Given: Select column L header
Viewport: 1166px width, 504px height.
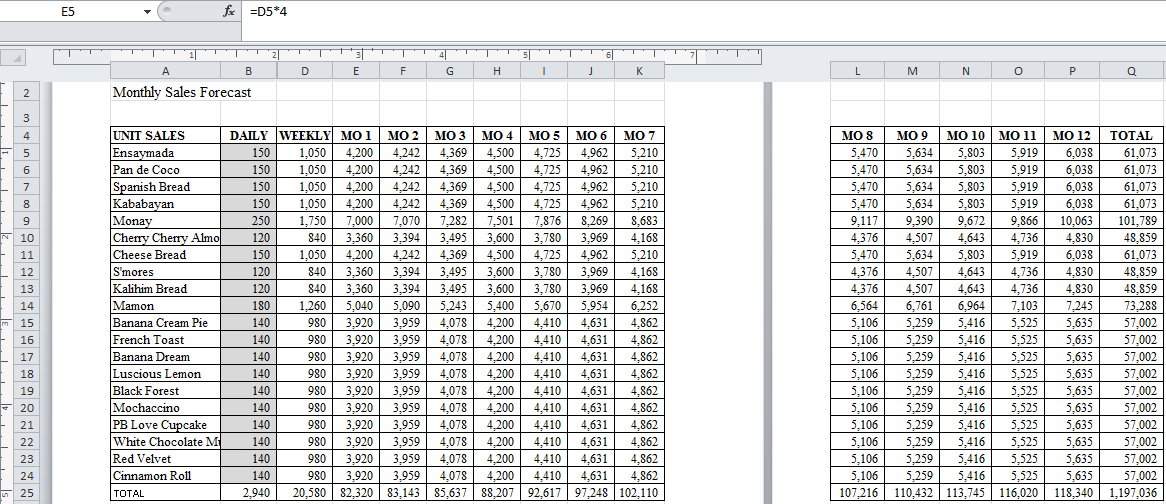Looking at the screenshot, I should (x=857, y=71).
